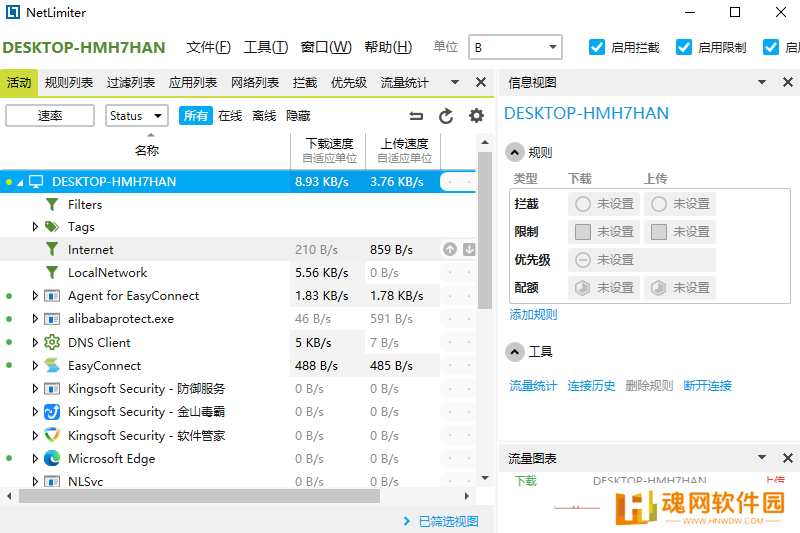Click the alibabaprotect.exe app icon

click(x=52, y=319)
